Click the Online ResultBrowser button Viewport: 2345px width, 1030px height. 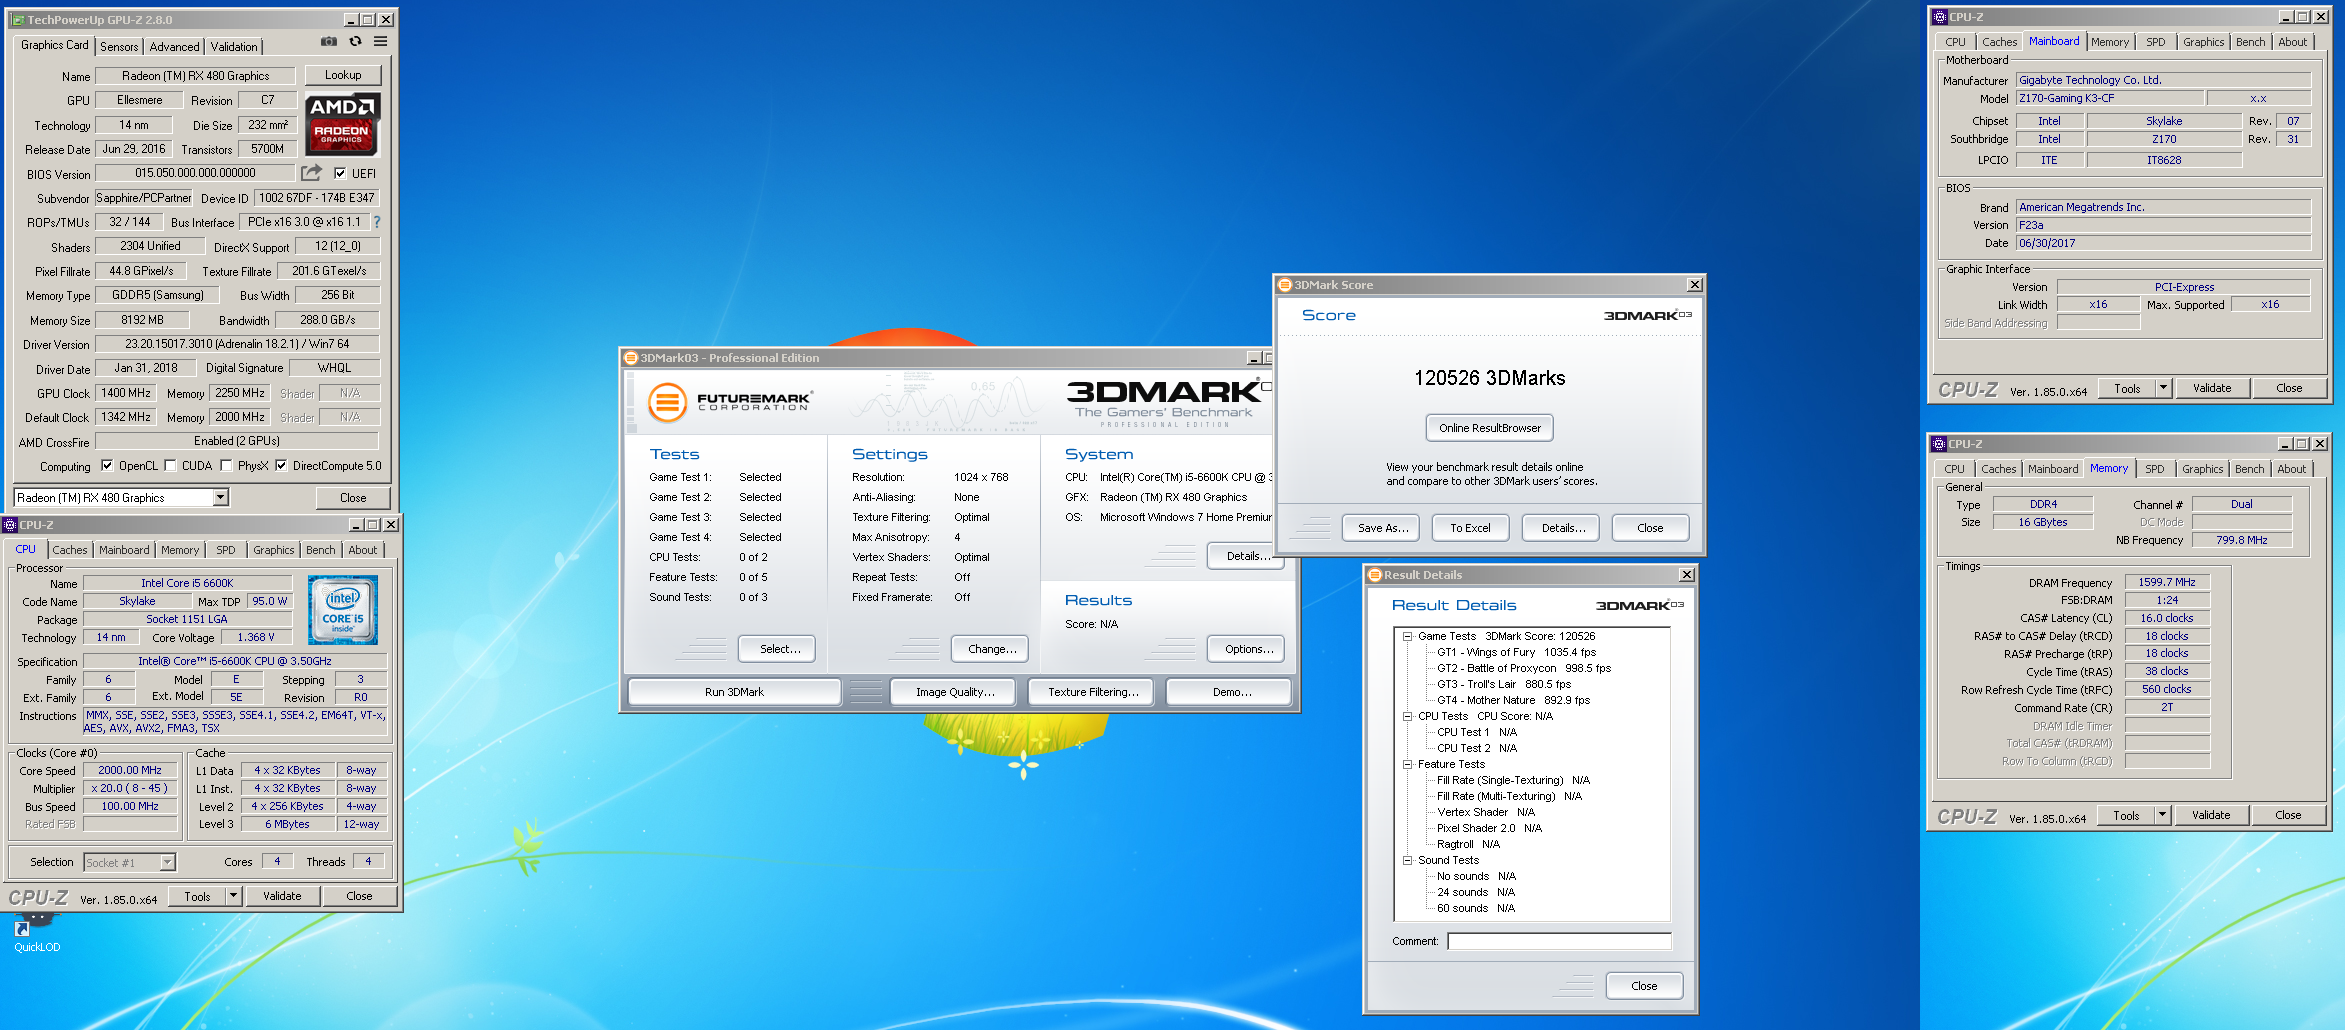pyautogui.click(x=1490, y=428)
